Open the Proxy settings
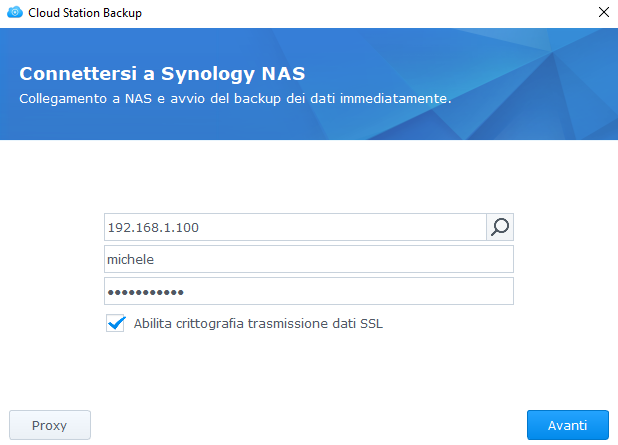 [50, 425]
